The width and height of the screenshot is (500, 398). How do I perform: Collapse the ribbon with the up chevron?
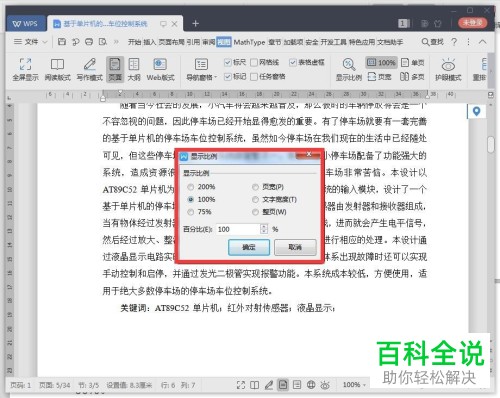pos(482,42)
